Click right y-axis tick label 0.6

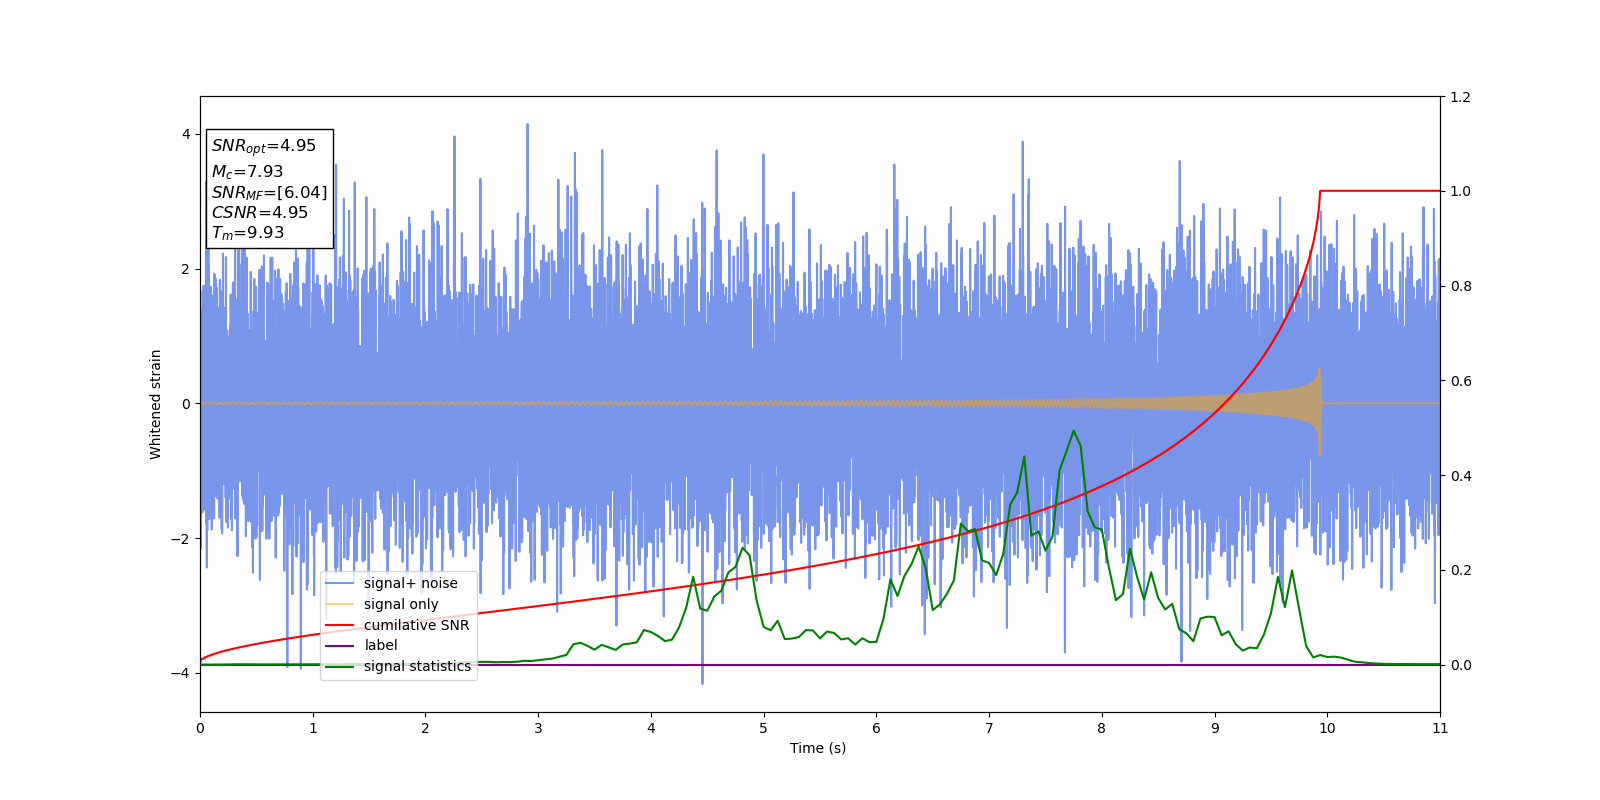[x=1460, y=381]
